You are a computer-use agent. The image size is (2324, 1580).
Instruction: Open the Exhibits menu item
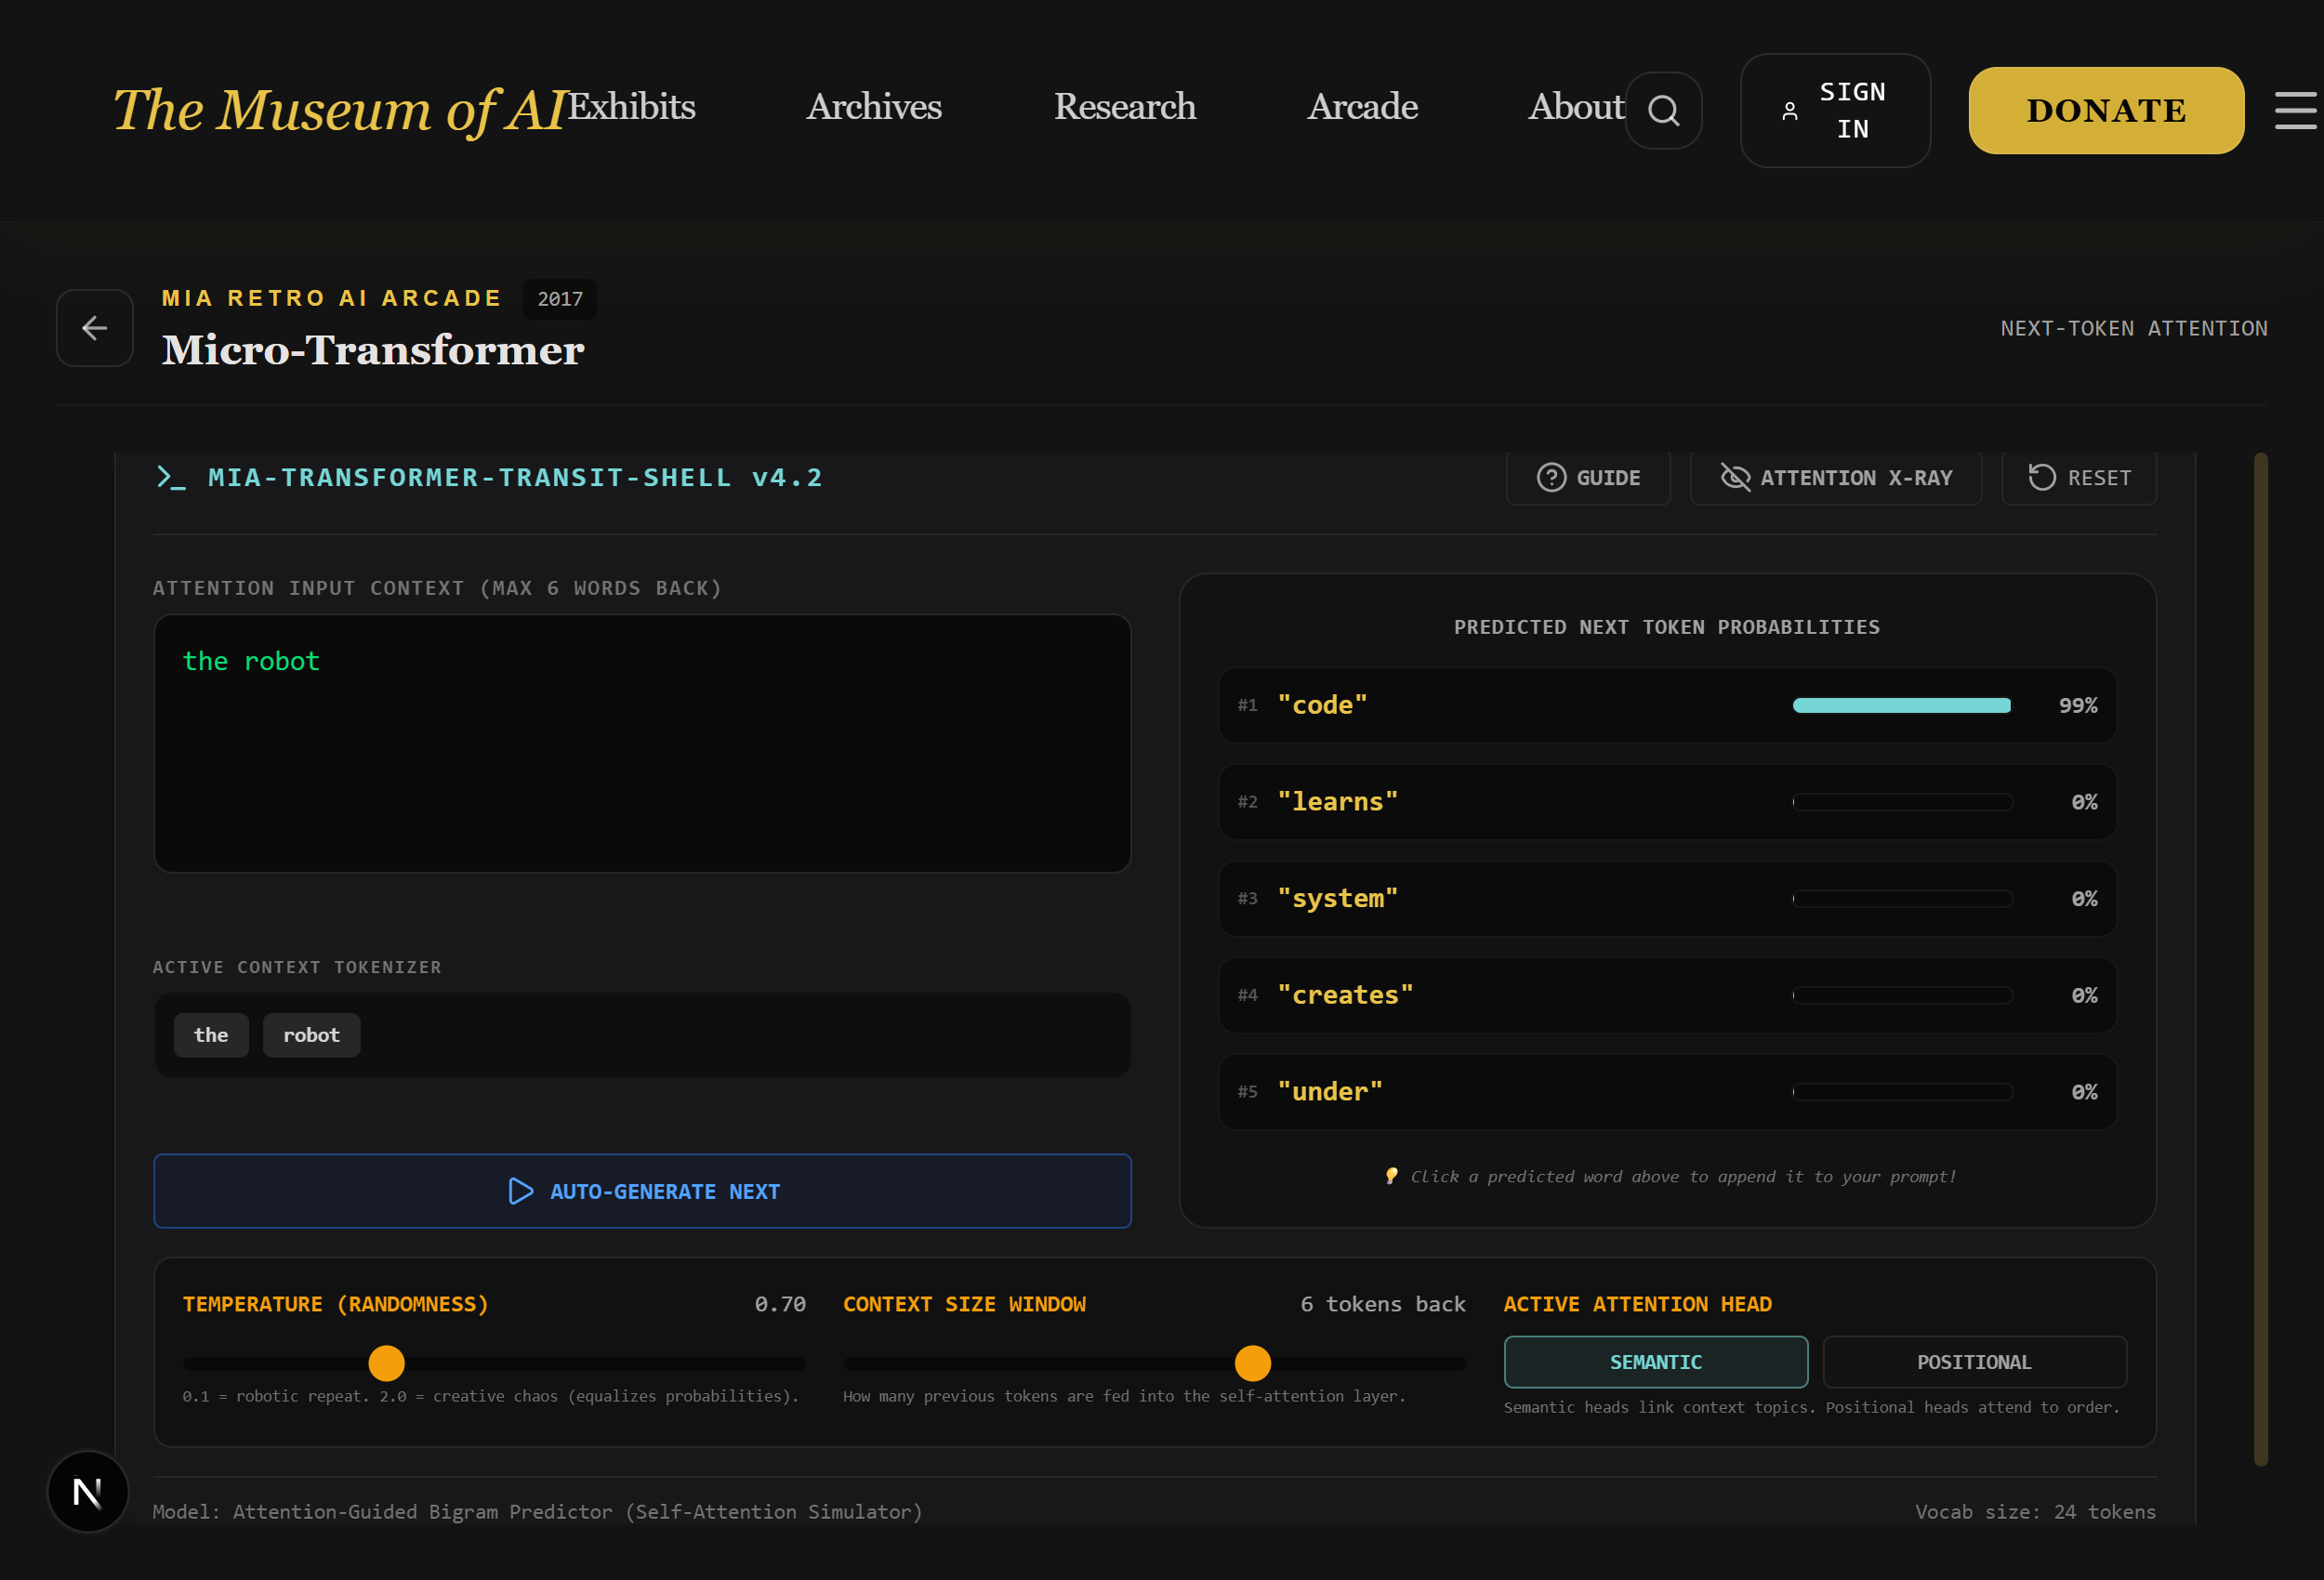coord(631,106)
